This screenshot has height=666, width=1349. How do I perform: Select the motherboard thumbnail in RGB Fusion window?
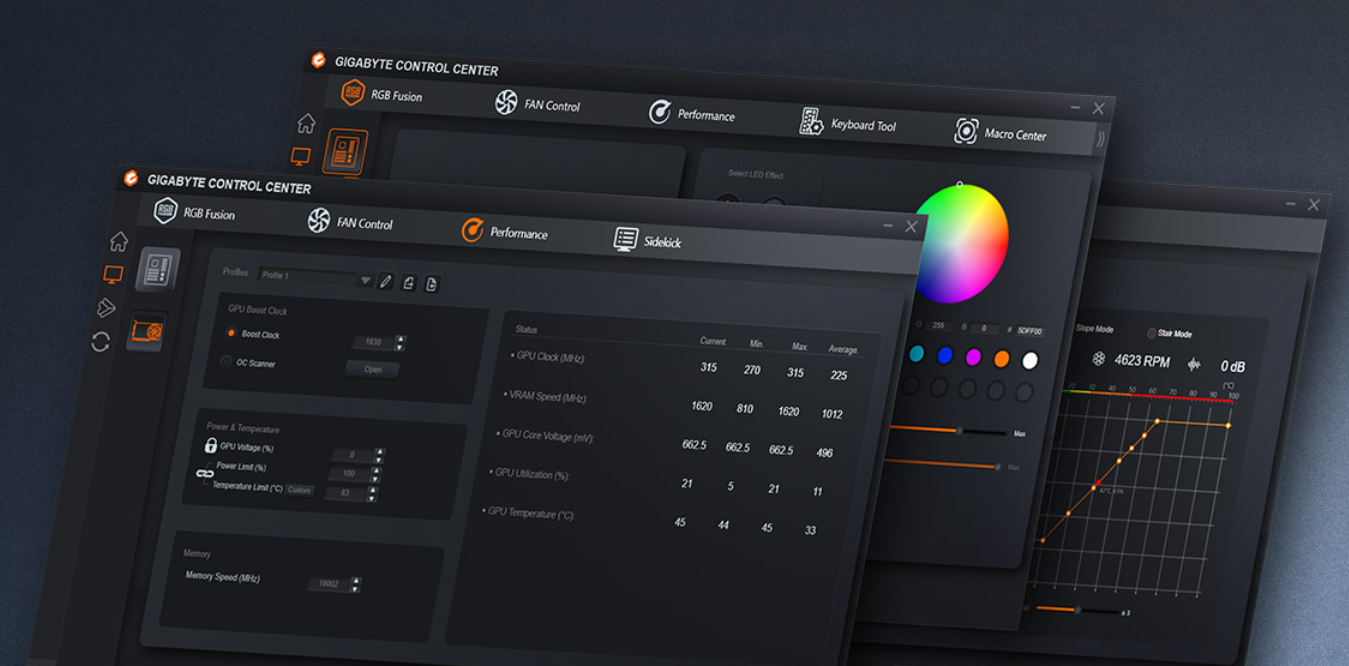345,152
